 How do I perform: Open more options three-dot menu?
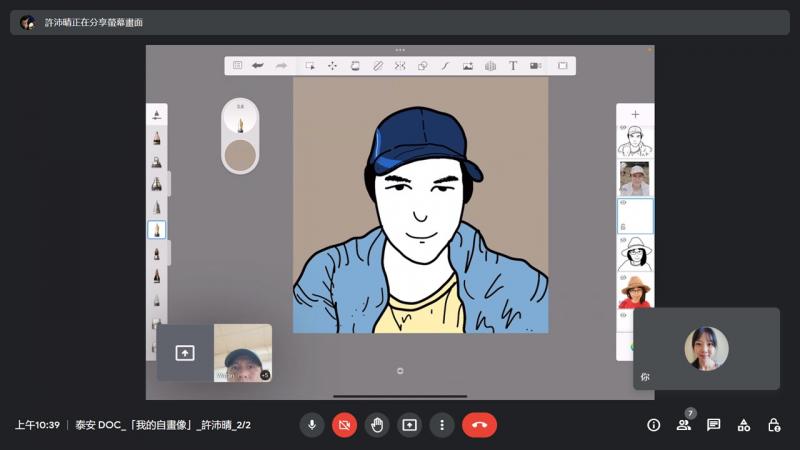[x=442, y=424]
